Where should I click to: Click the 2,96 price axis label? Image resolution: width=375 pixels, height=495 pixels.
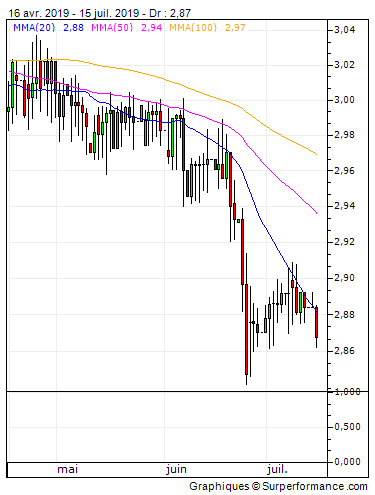345,171
